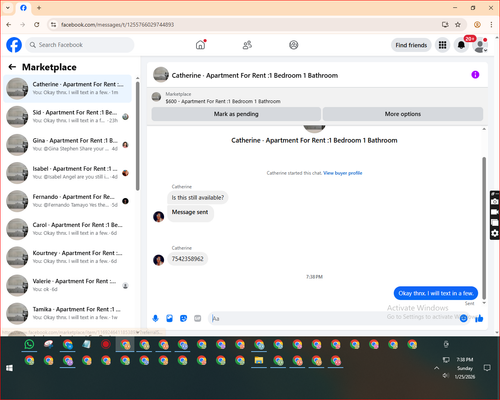This screenshot has height=400, width=500.
Task: Click the chat messages scrollbar
Action: point(484,228)
